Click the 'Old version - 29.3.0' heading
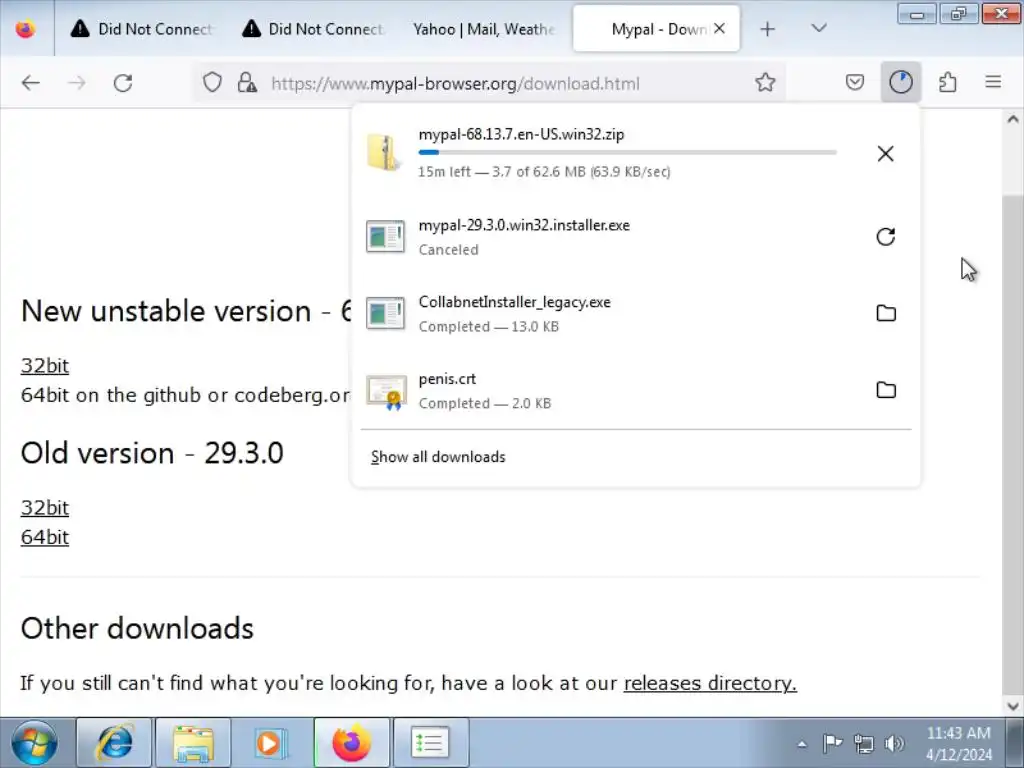This screenshot has height=768, width=1024. coord(152,453)
